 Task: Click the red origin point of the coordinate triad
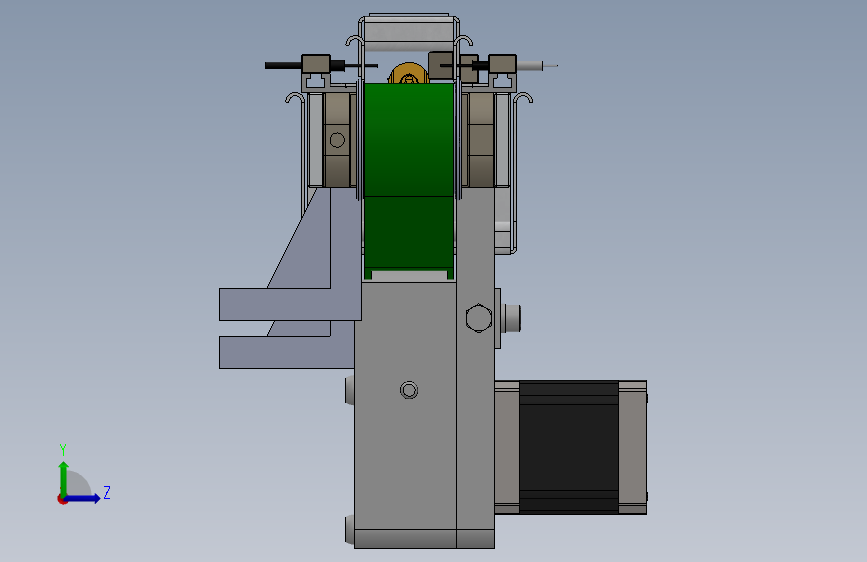point(62,499)
